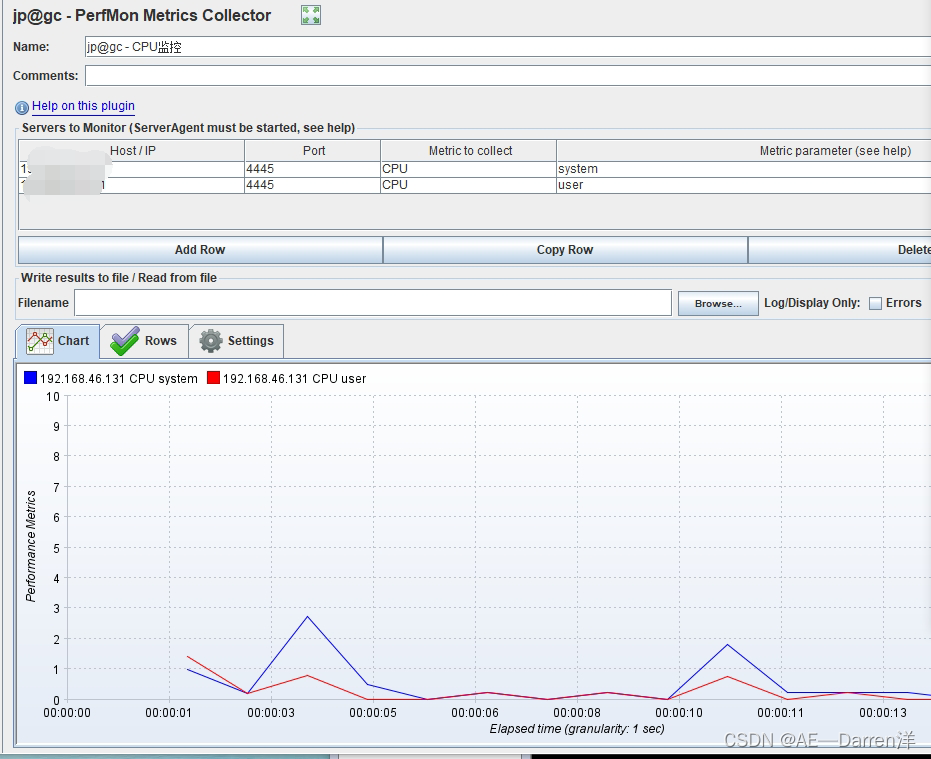Open the Chart tab
The height and width of the screenshot is (759, 931).
pyautogui.click(x=58, y=341)
